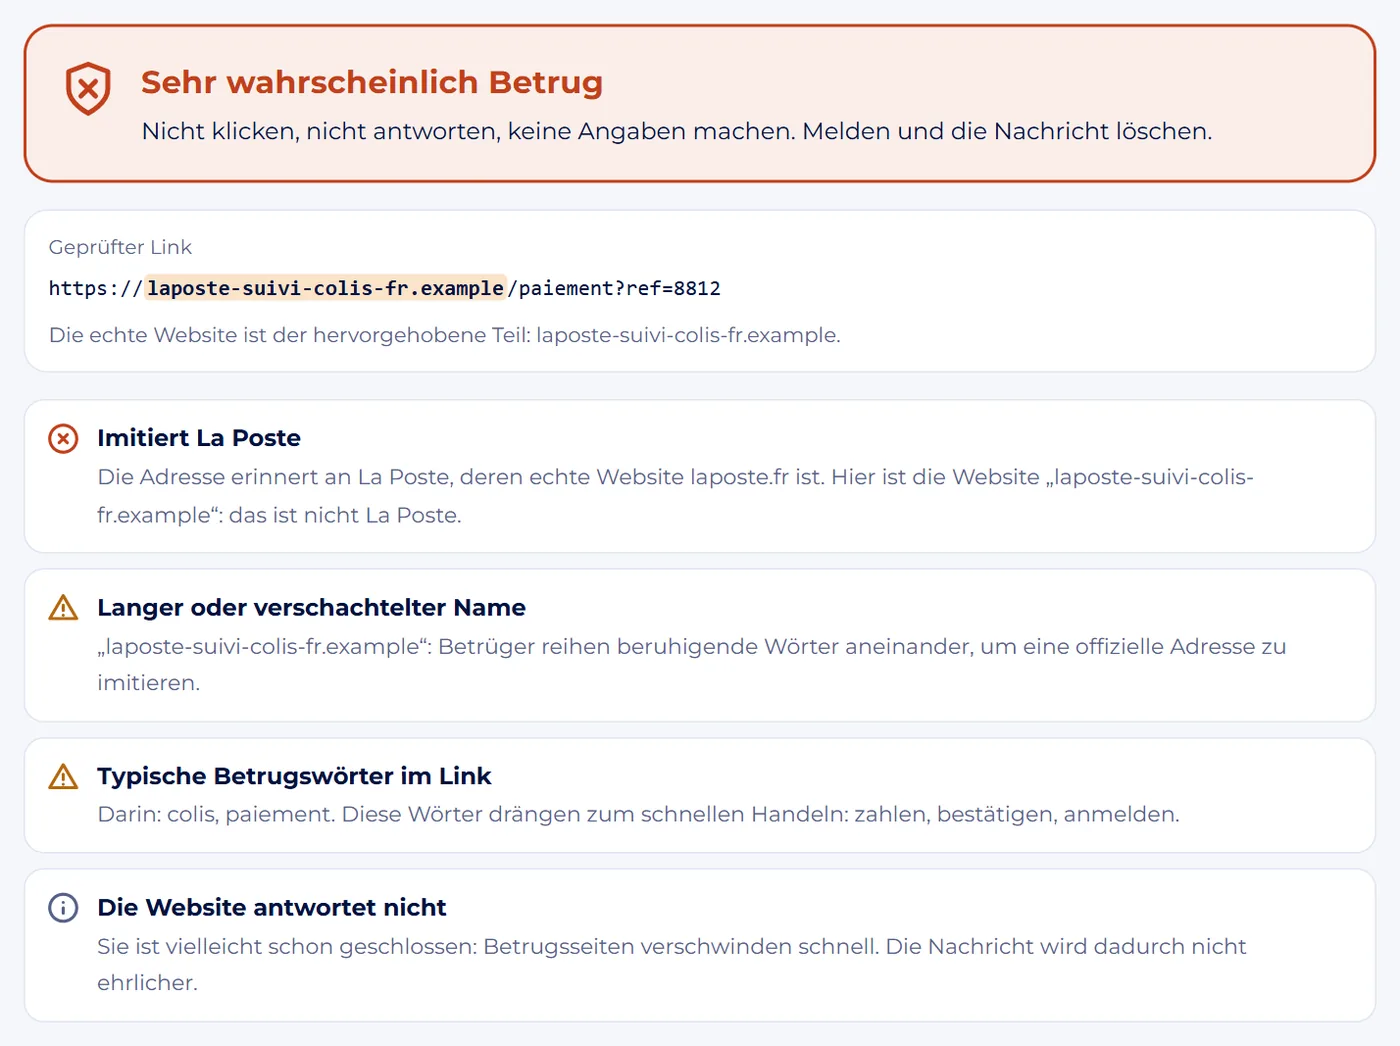The height and width of the screenshot is (1046, 1400).
Task: Click the highlighted domain laposte-suivi-colis-fr.example
Action: coord(326,288)
